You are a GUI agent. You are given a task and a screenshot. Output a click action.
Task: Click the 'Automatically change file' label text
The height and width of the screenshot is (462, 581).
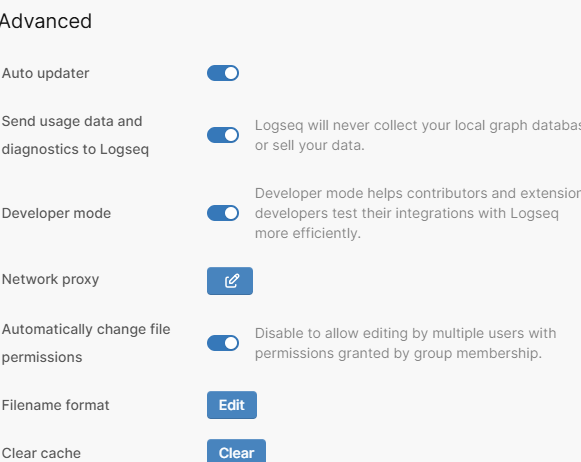coord(86,329)
